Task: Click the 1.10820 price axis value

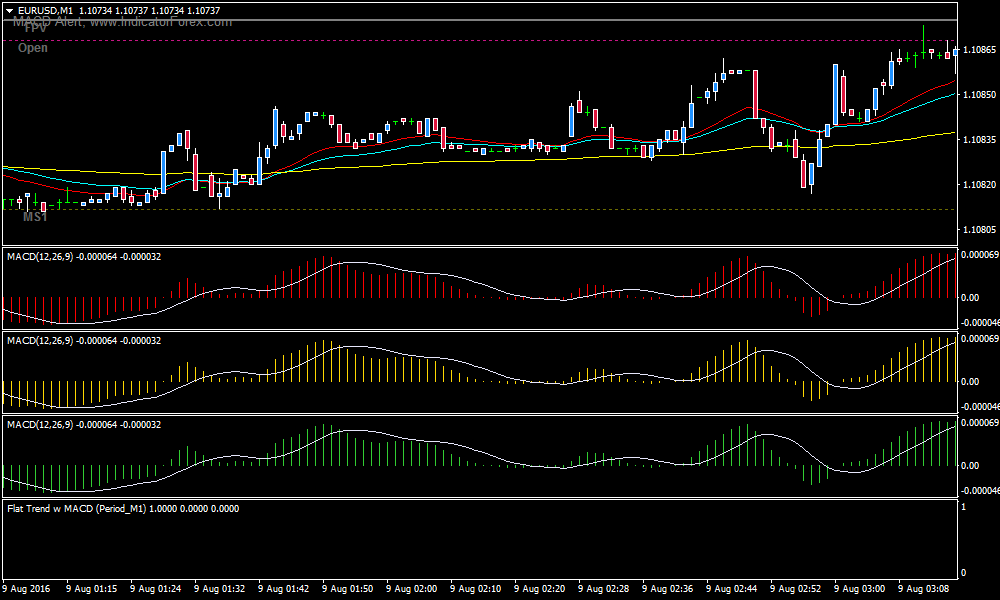Action: tap(977, 185)
